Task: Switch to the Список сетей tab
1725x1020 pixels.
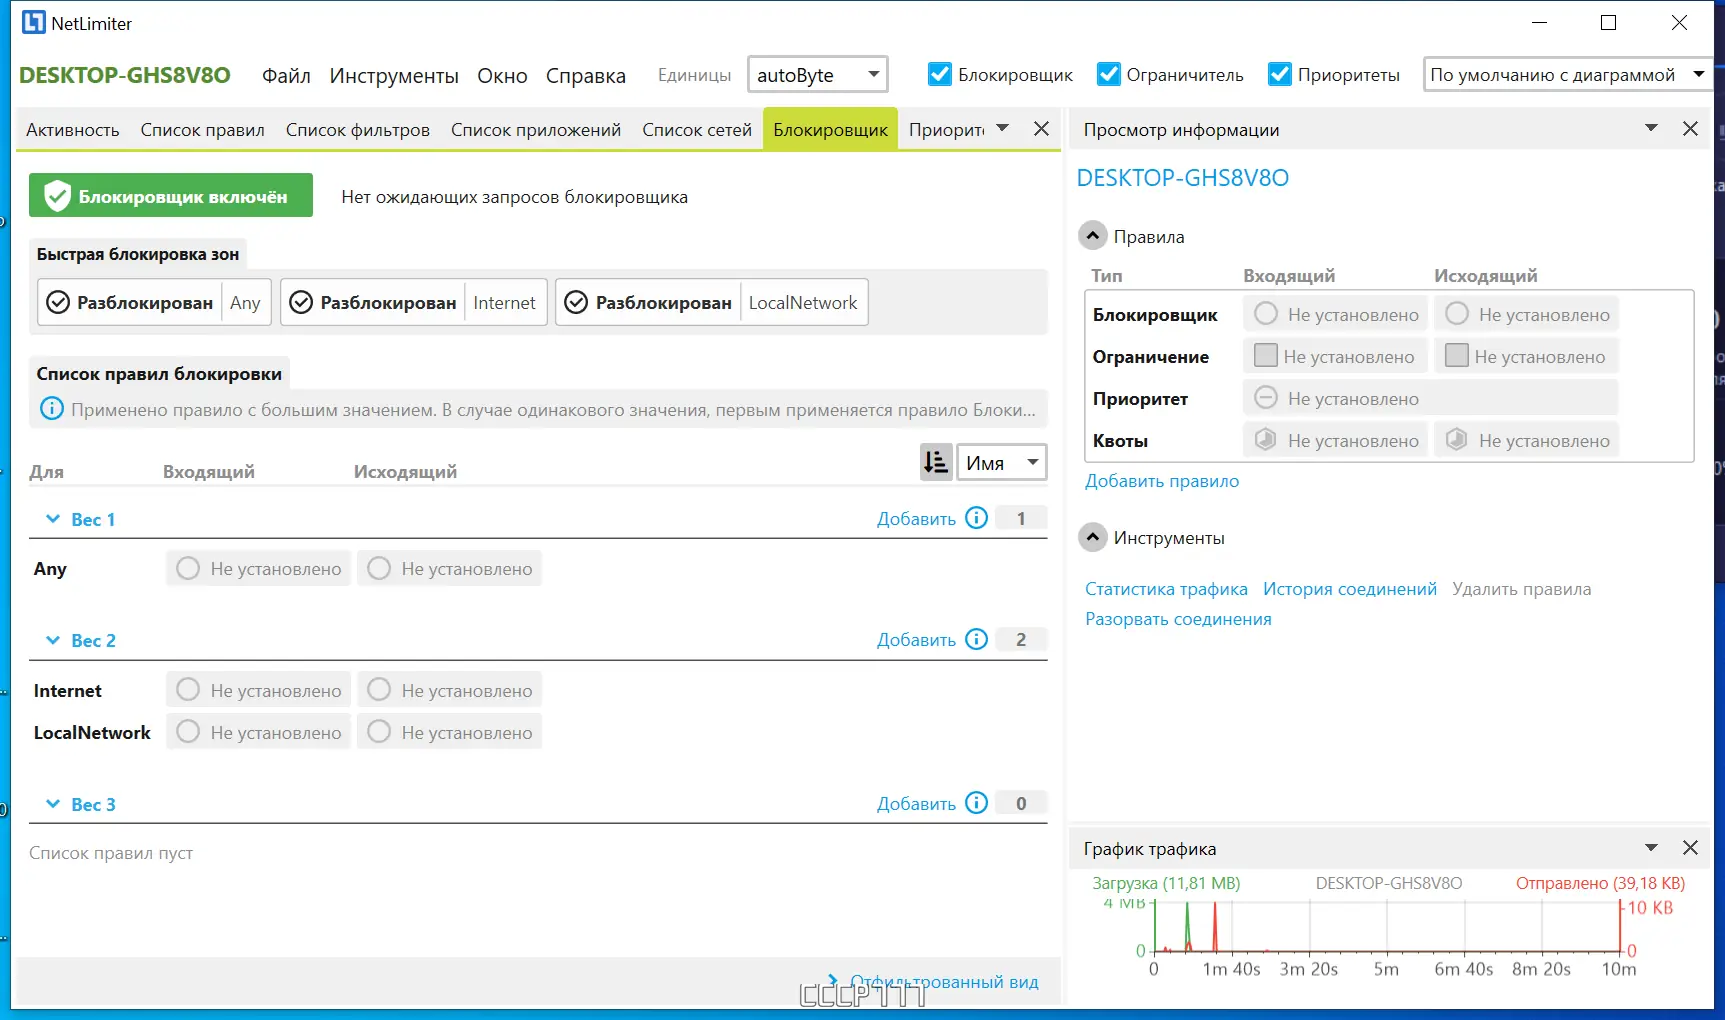Action: [x=697, y=130]
